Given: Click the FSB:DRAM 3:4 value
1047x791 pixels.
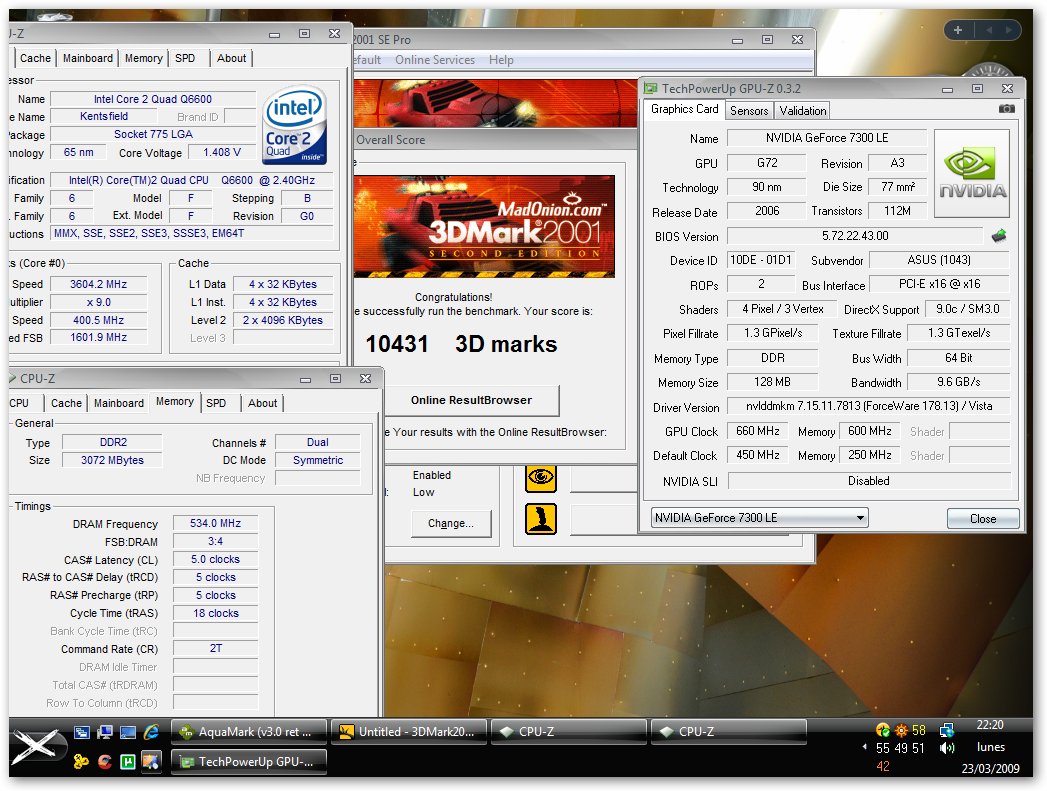Looking at the screenshot, I should click(215, 541).
